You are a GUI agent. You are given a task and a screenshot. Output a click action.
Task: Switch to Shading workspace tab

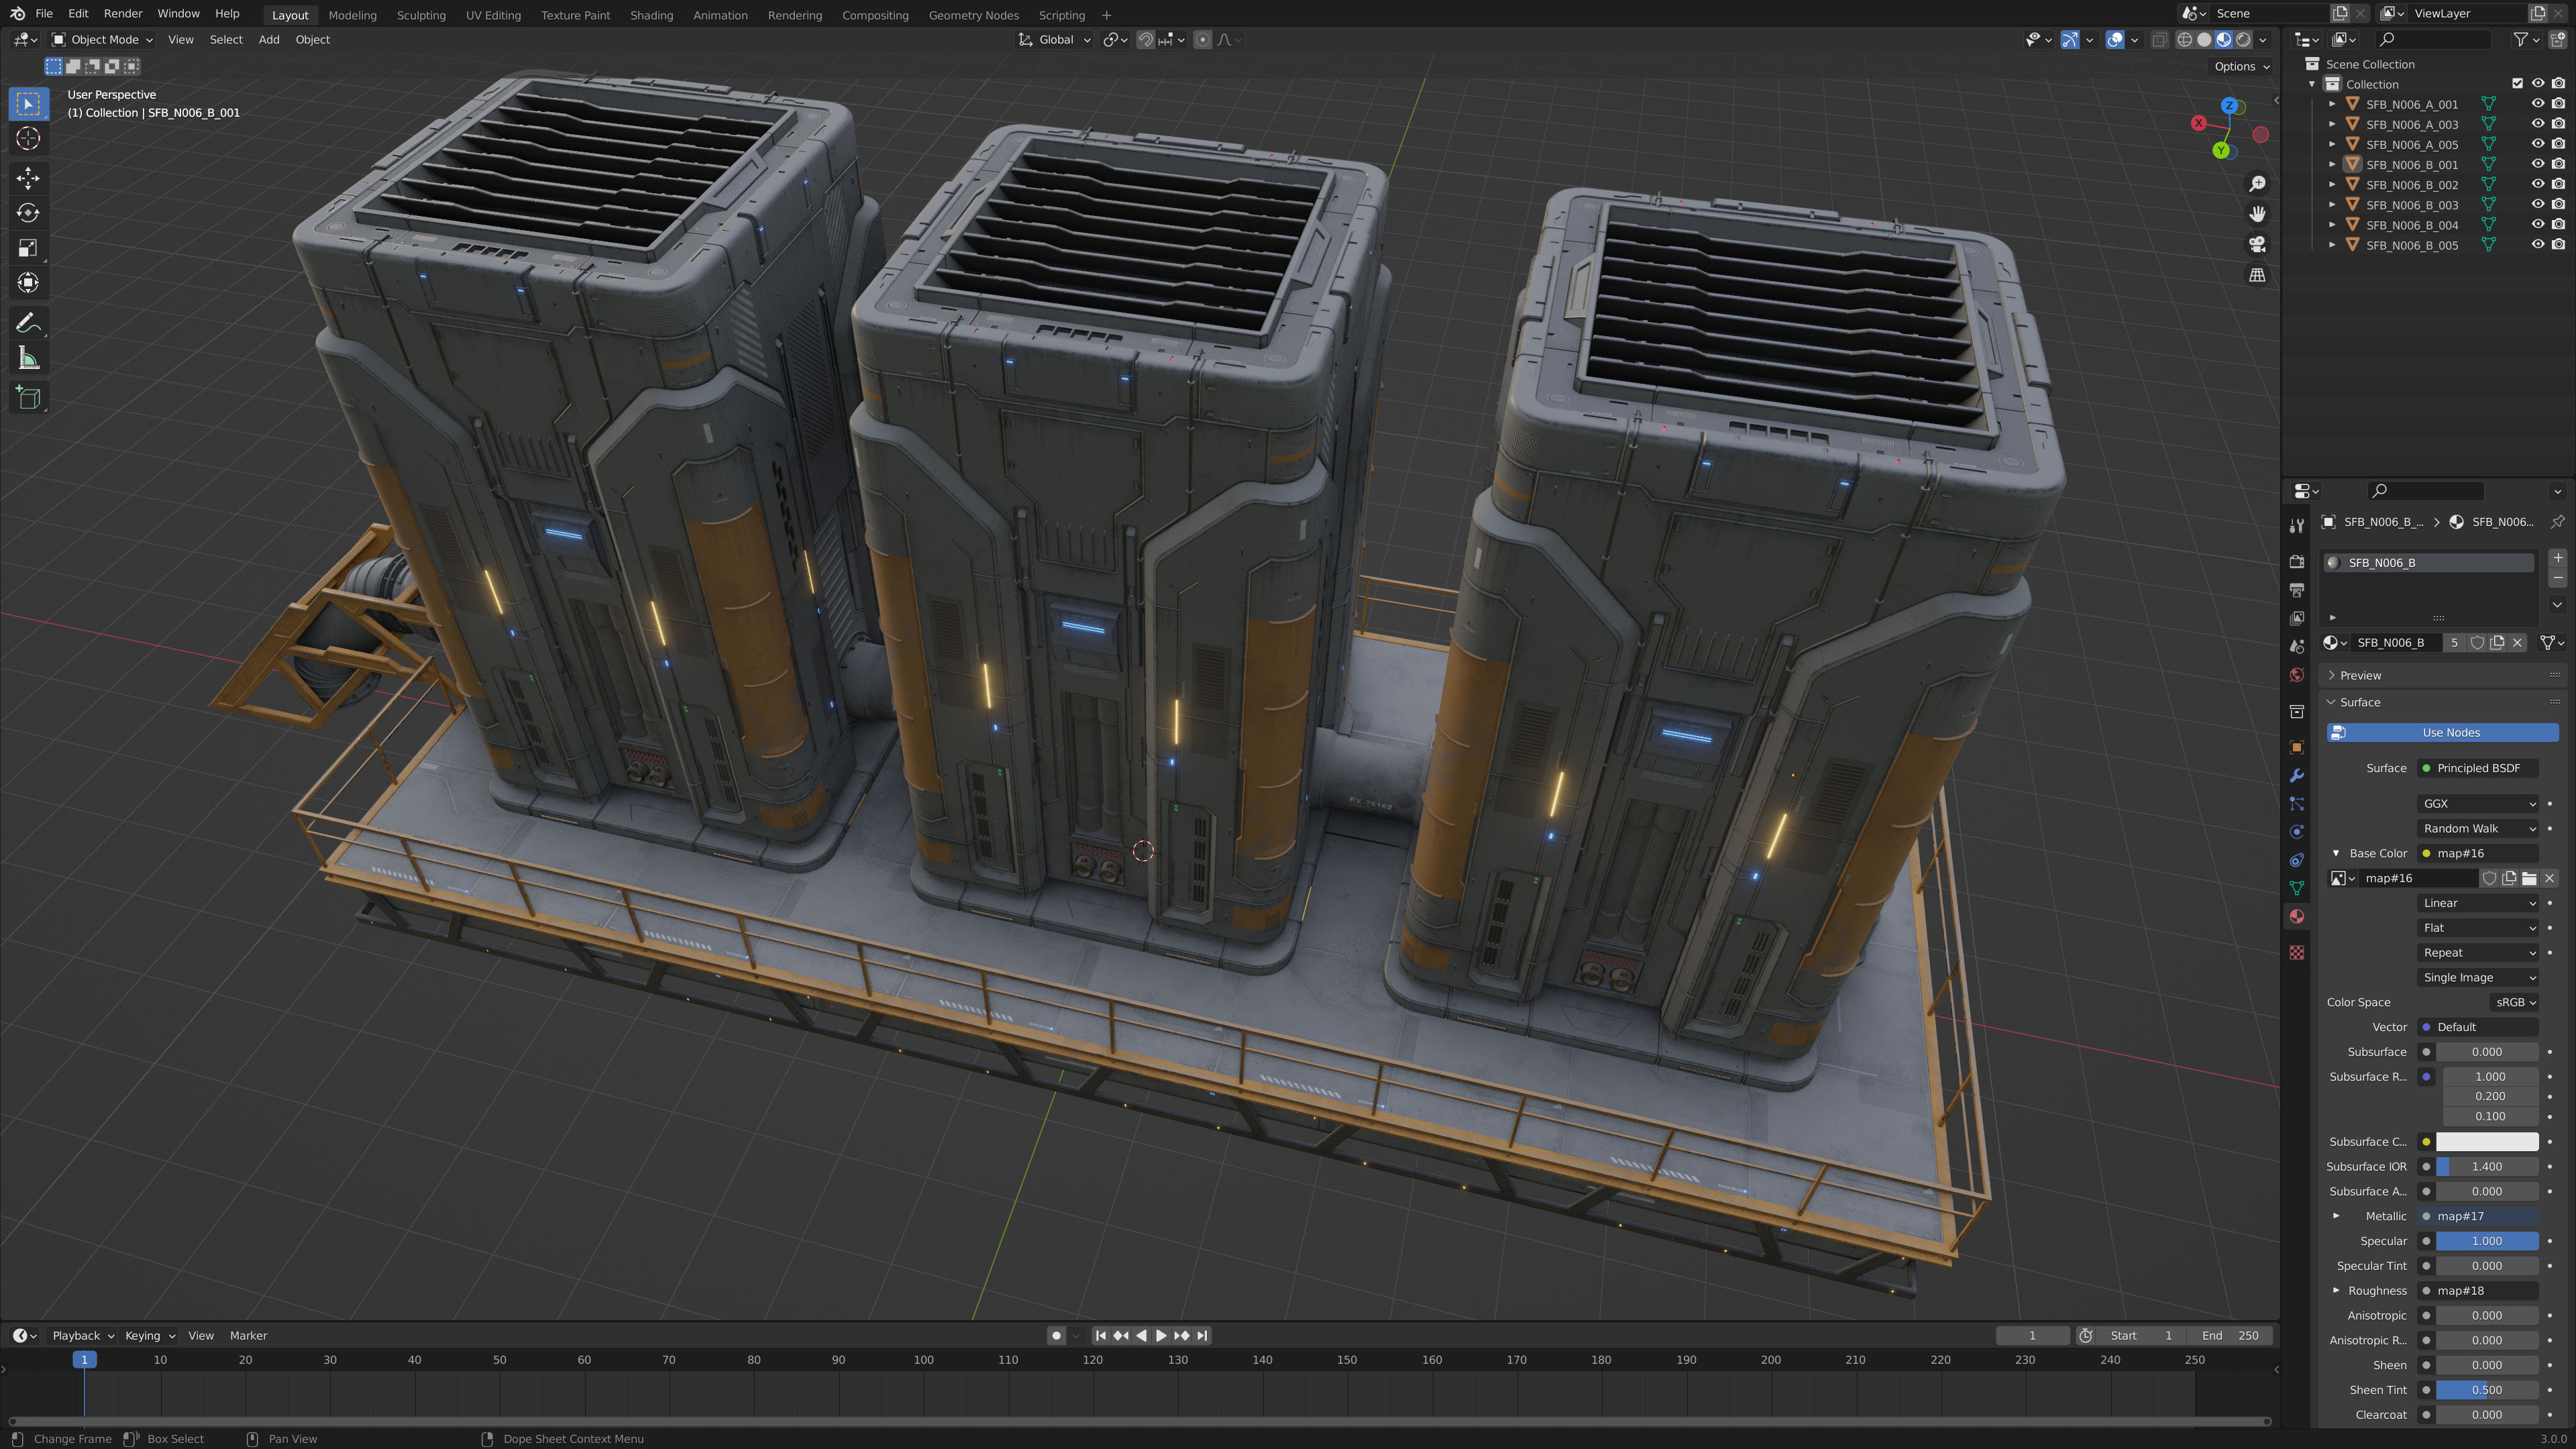[651, 15]
